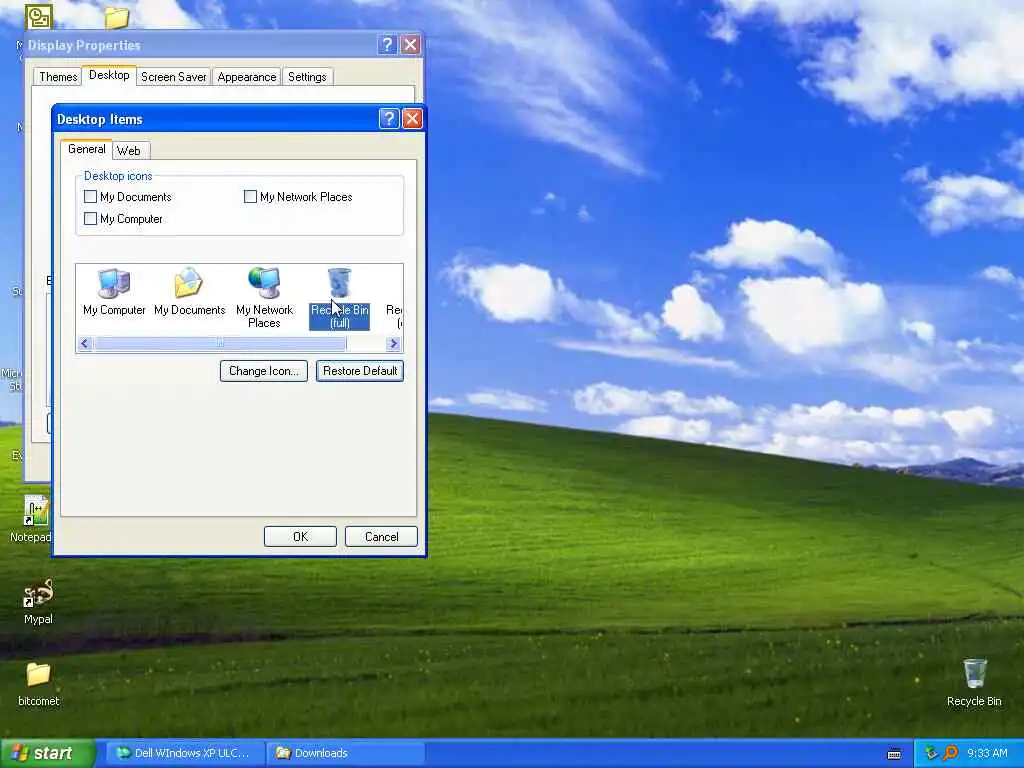Switch to the Downloads taskbar window
This screenshot has height=768, width=1024.
(345, 753)
